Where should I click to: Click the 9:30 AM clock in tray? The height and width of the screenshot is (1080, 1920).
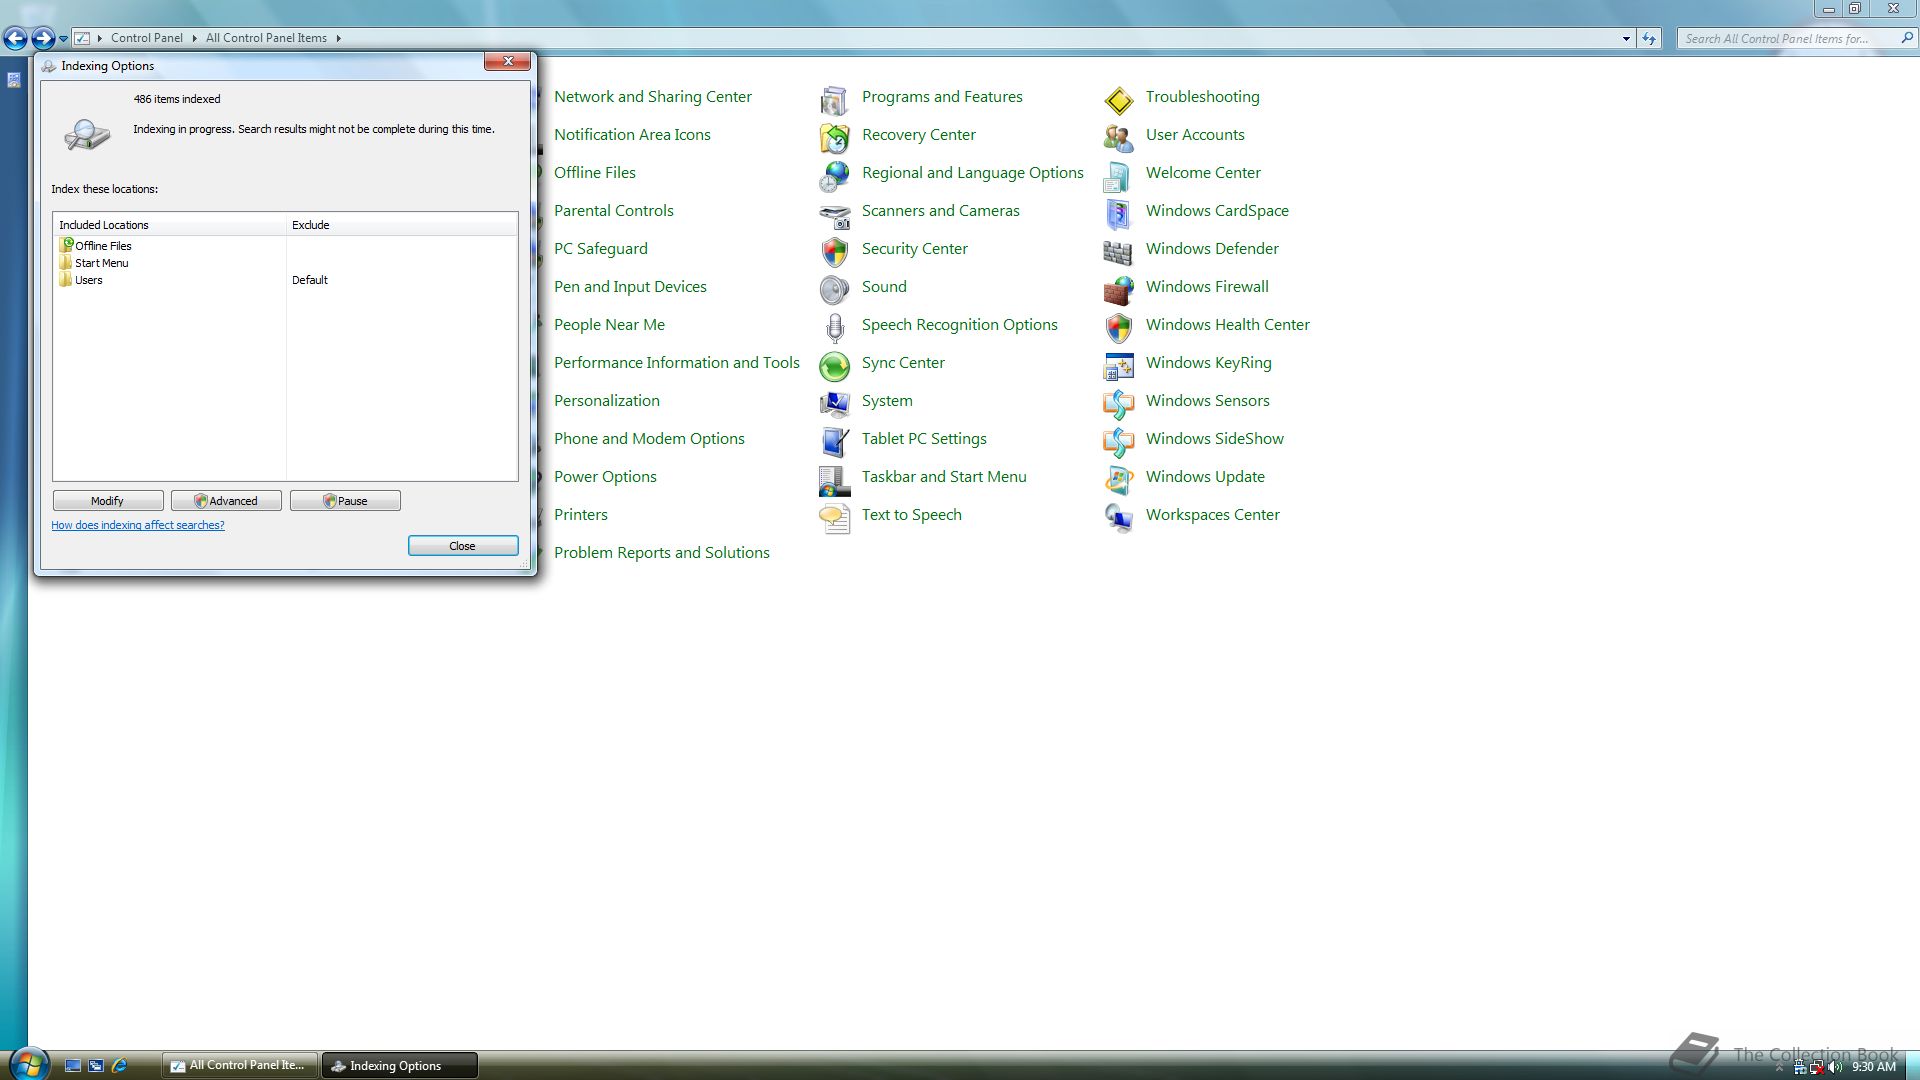[1873, 1067]
